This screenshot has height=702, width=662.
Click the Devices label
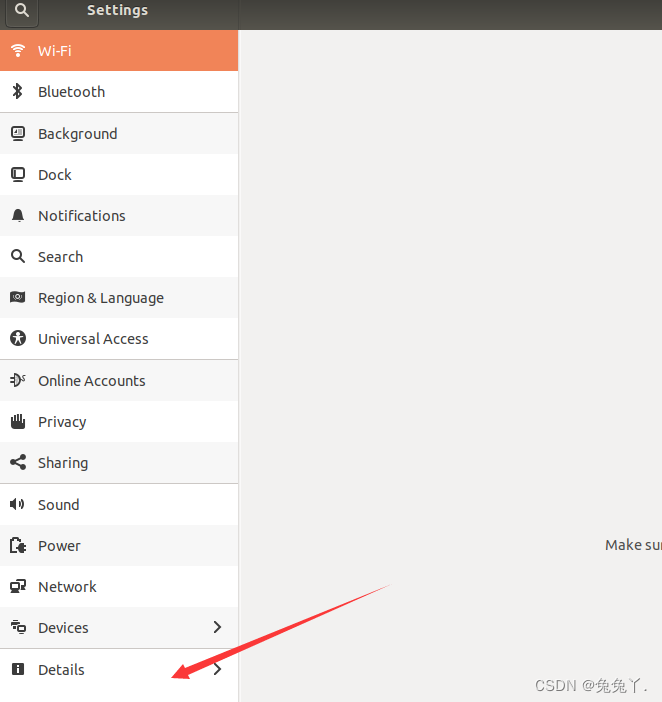(63, 628)
